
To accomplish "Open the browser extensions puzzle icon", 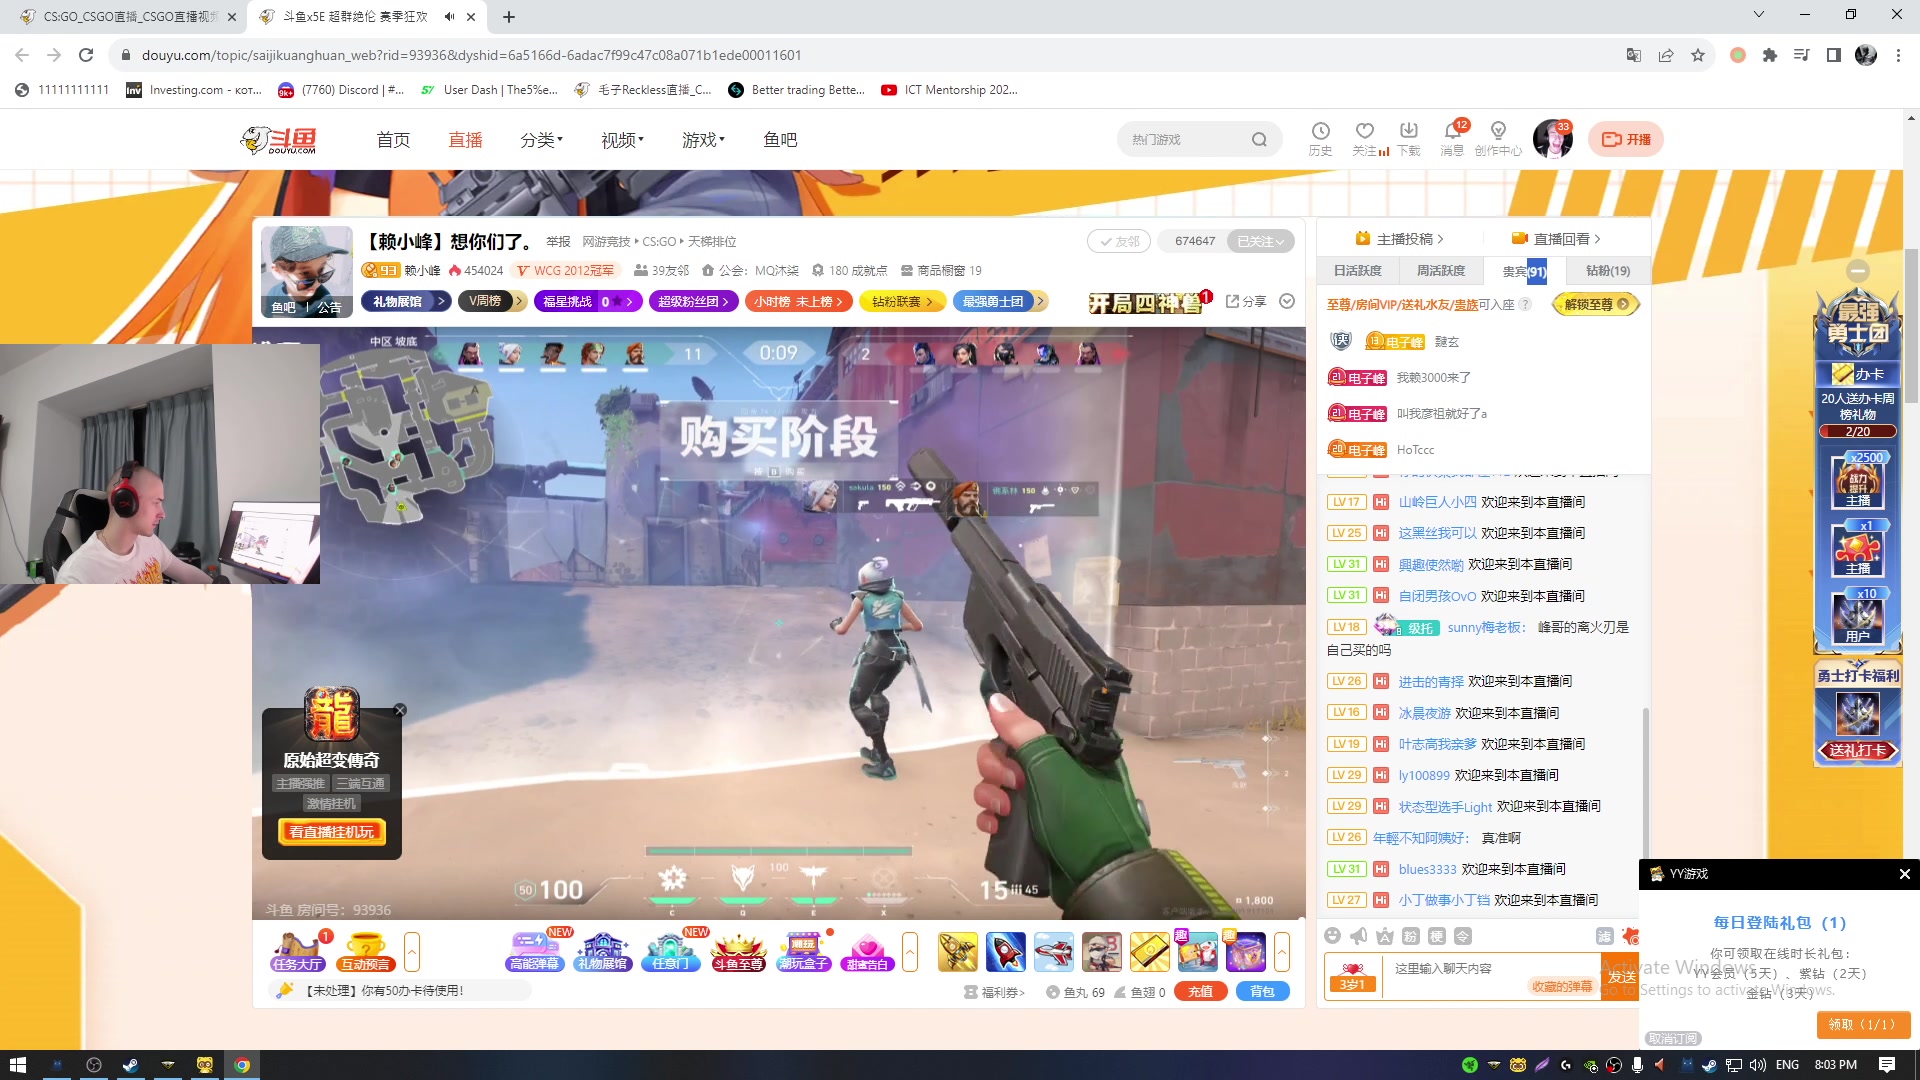I will pos(1770,55).
